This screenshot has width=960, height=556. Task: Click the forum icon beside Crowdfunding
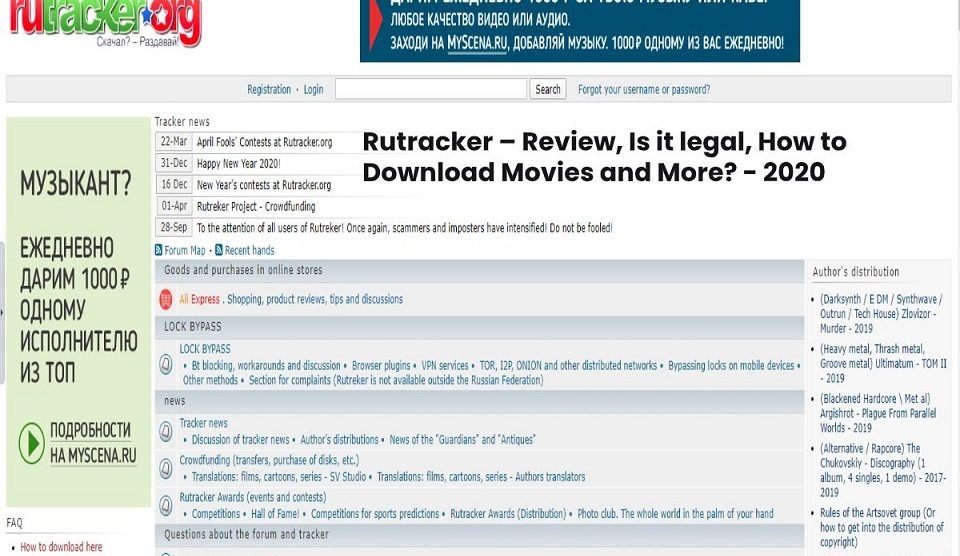pyautogui.click(x=166, y=468)
